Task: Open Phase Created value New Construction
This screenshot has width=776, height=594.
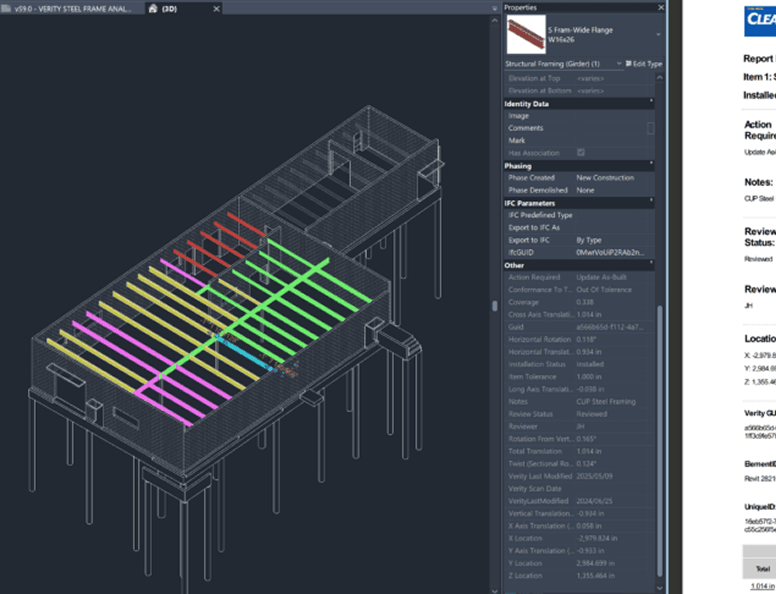Action: (x=605, y=178)
